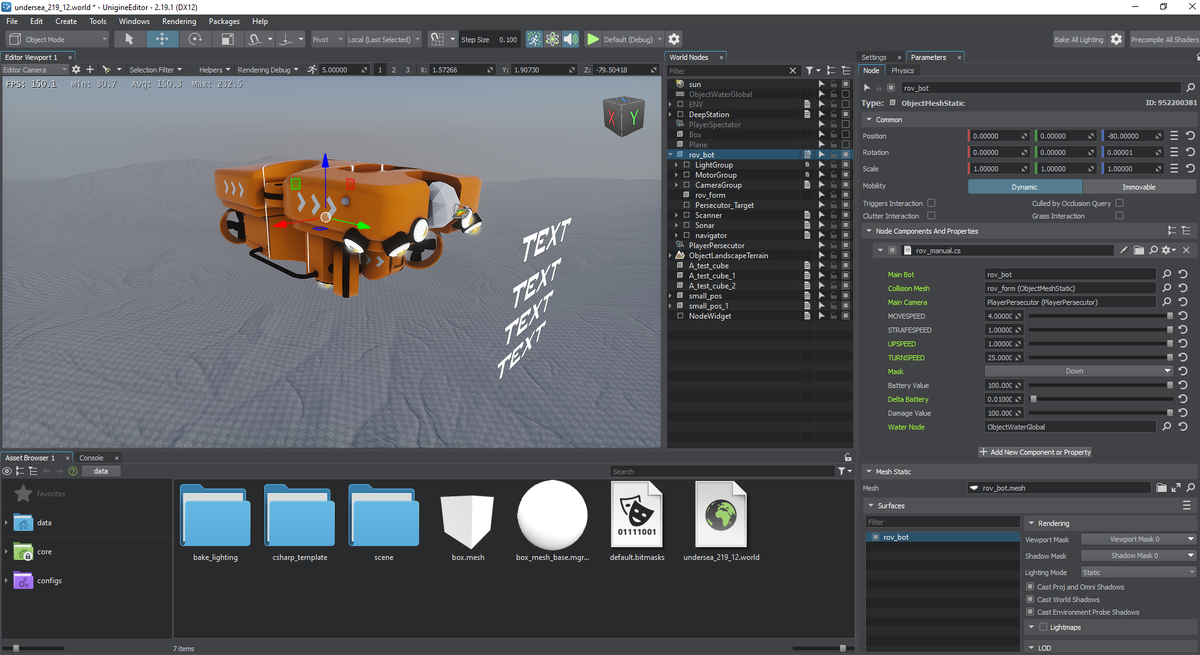The width and height of the screenshot is (1200, 655).
Task: Toggle Cast Proj and Omni Shadows
Action: 1031,587
